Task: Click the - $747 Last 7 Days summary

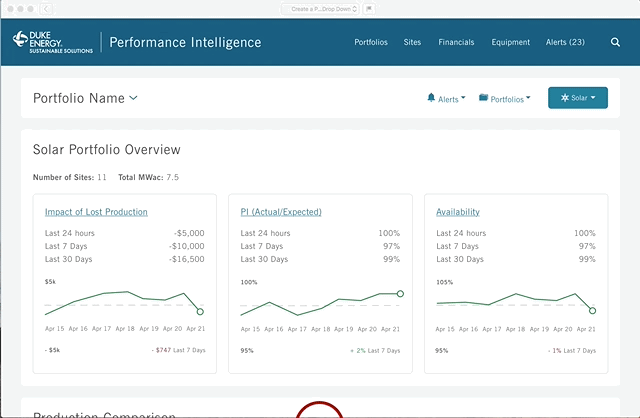Action: 178,350
